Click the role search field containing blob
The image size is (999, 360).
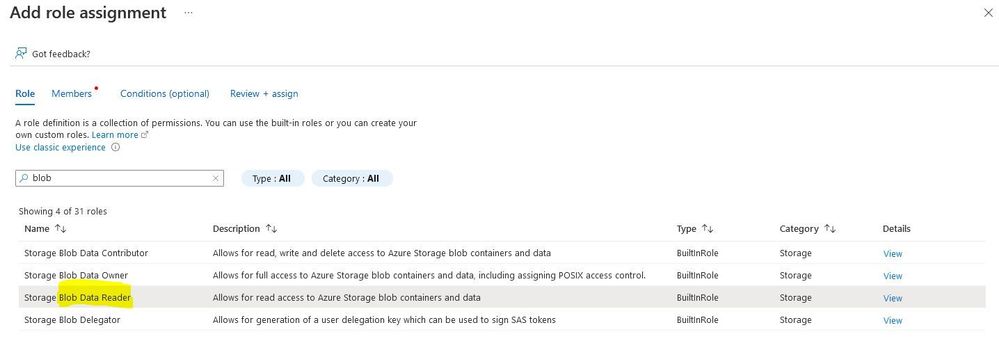point(119,178)
